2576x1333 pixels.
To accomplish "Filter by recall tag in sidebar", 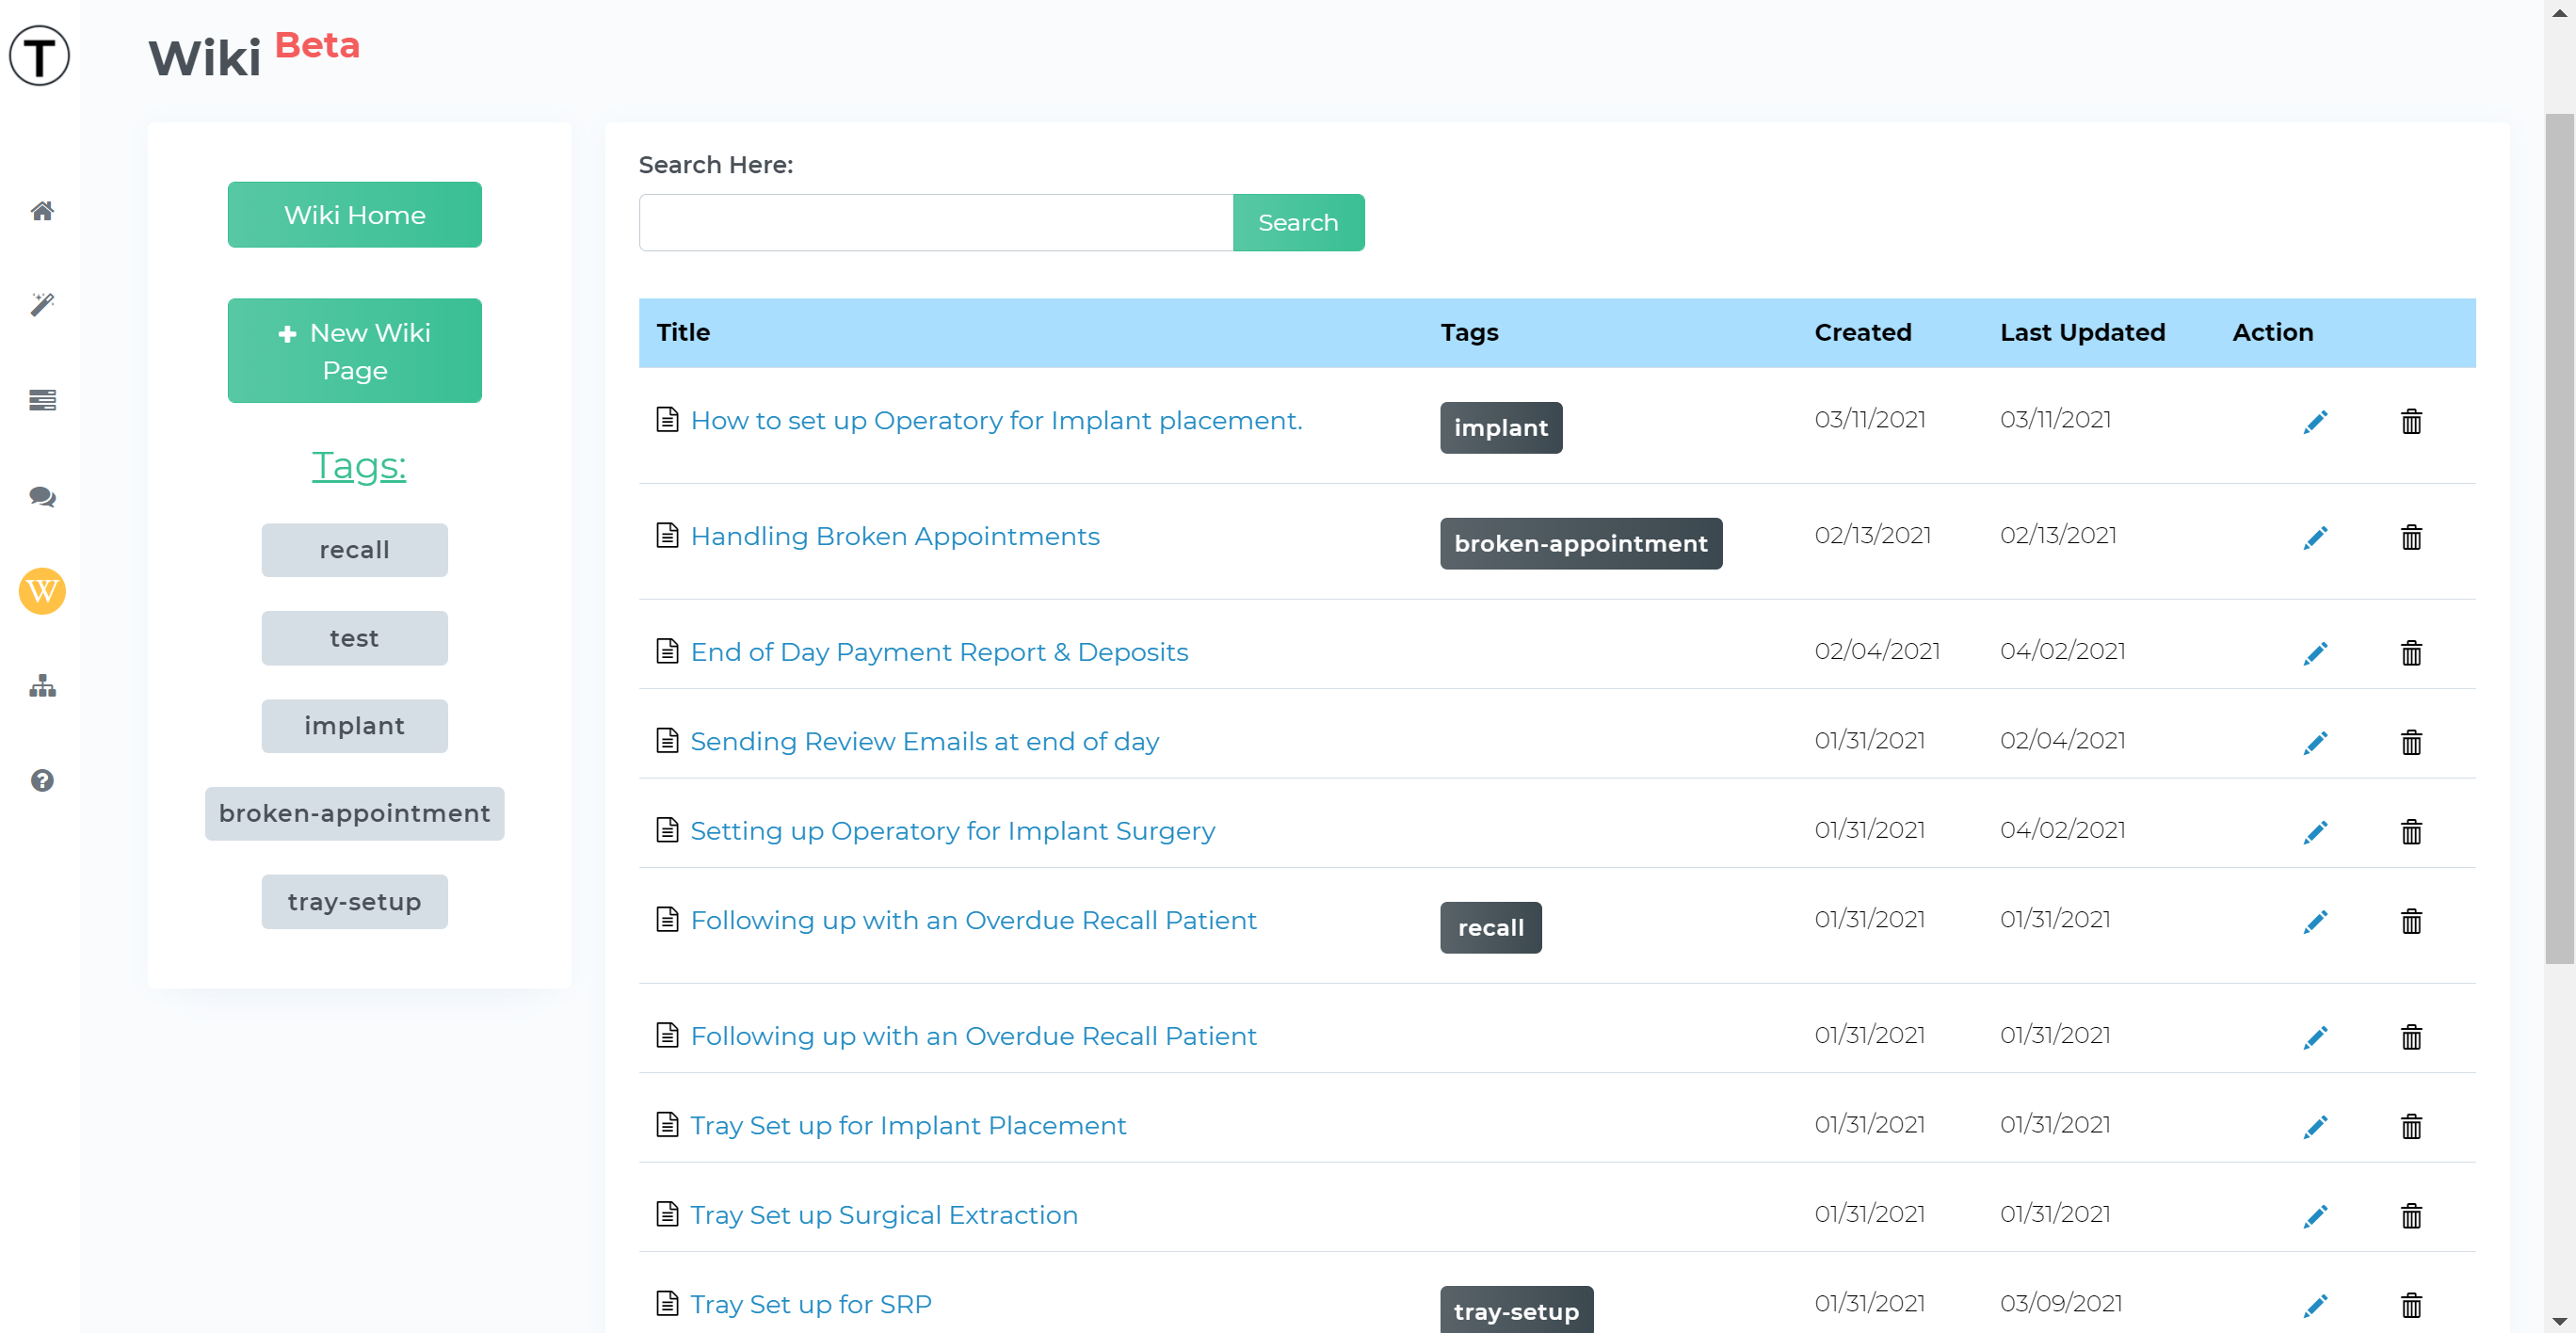I will pyautogui.click(x=354, y=550).
